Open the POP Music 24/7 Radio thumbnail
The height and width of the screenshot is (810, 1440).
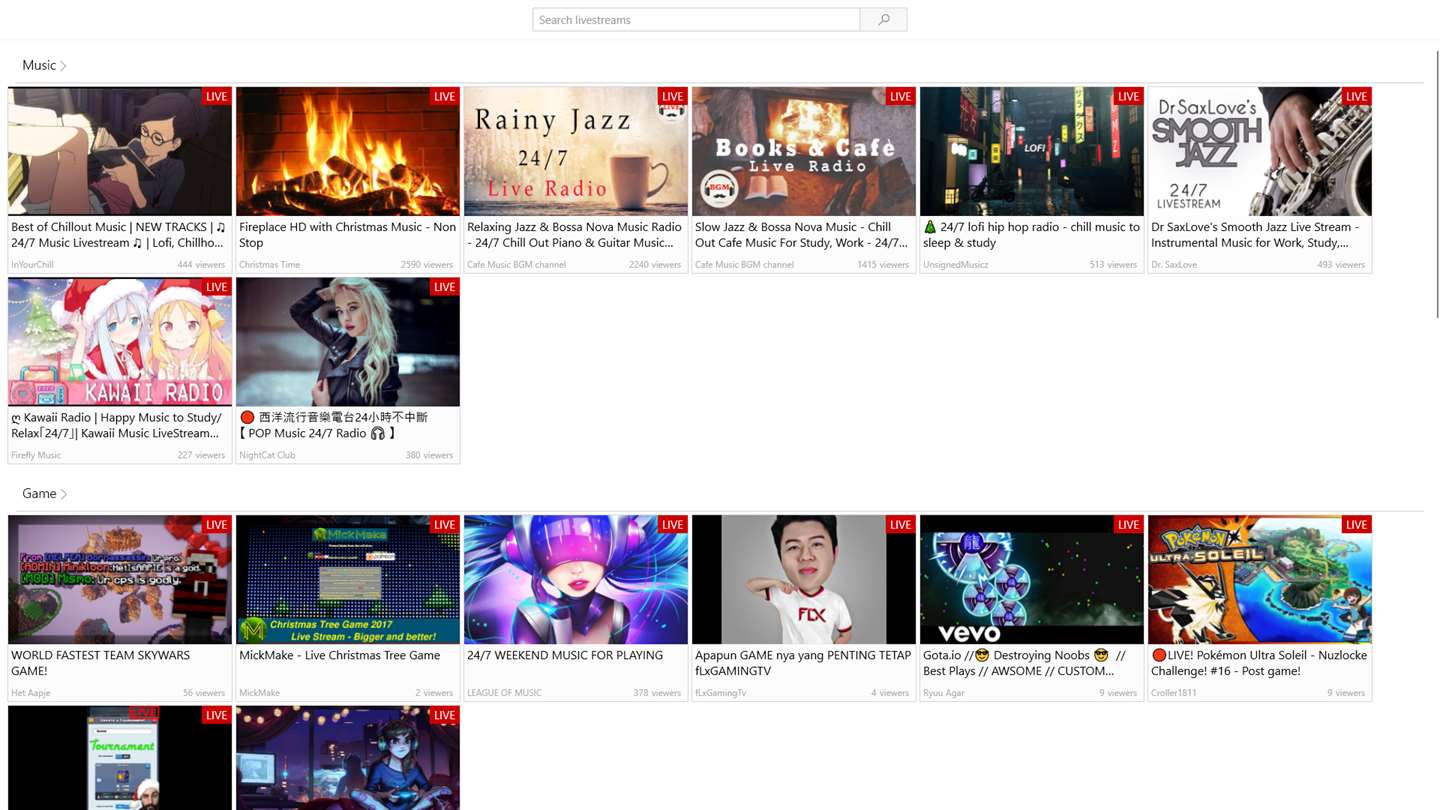click(x=348, y=342)
